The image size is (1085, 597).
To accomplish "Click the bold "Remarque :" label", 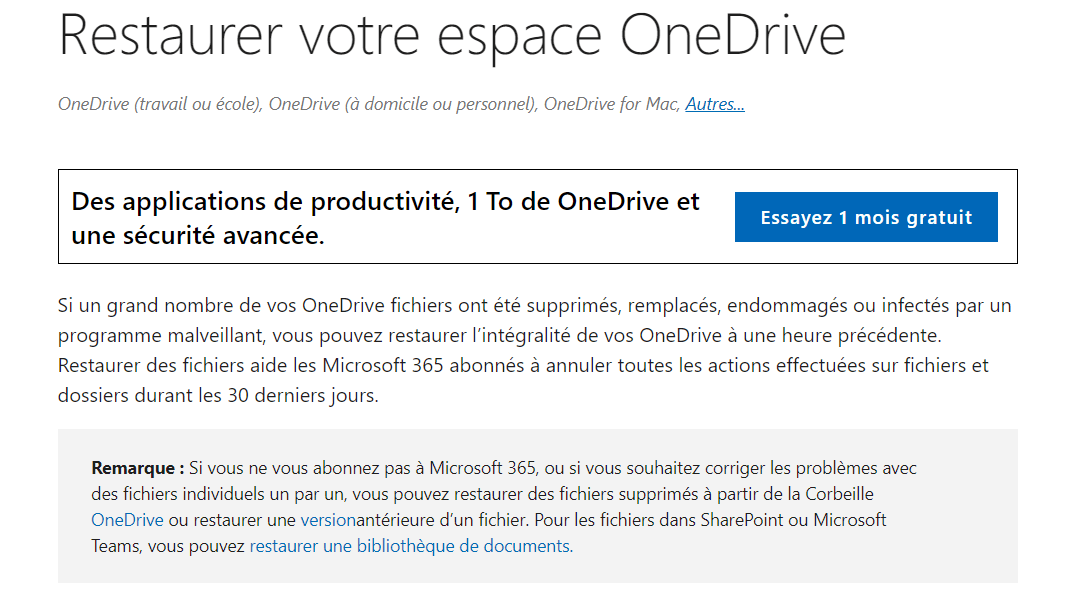I will click(138, 468).
